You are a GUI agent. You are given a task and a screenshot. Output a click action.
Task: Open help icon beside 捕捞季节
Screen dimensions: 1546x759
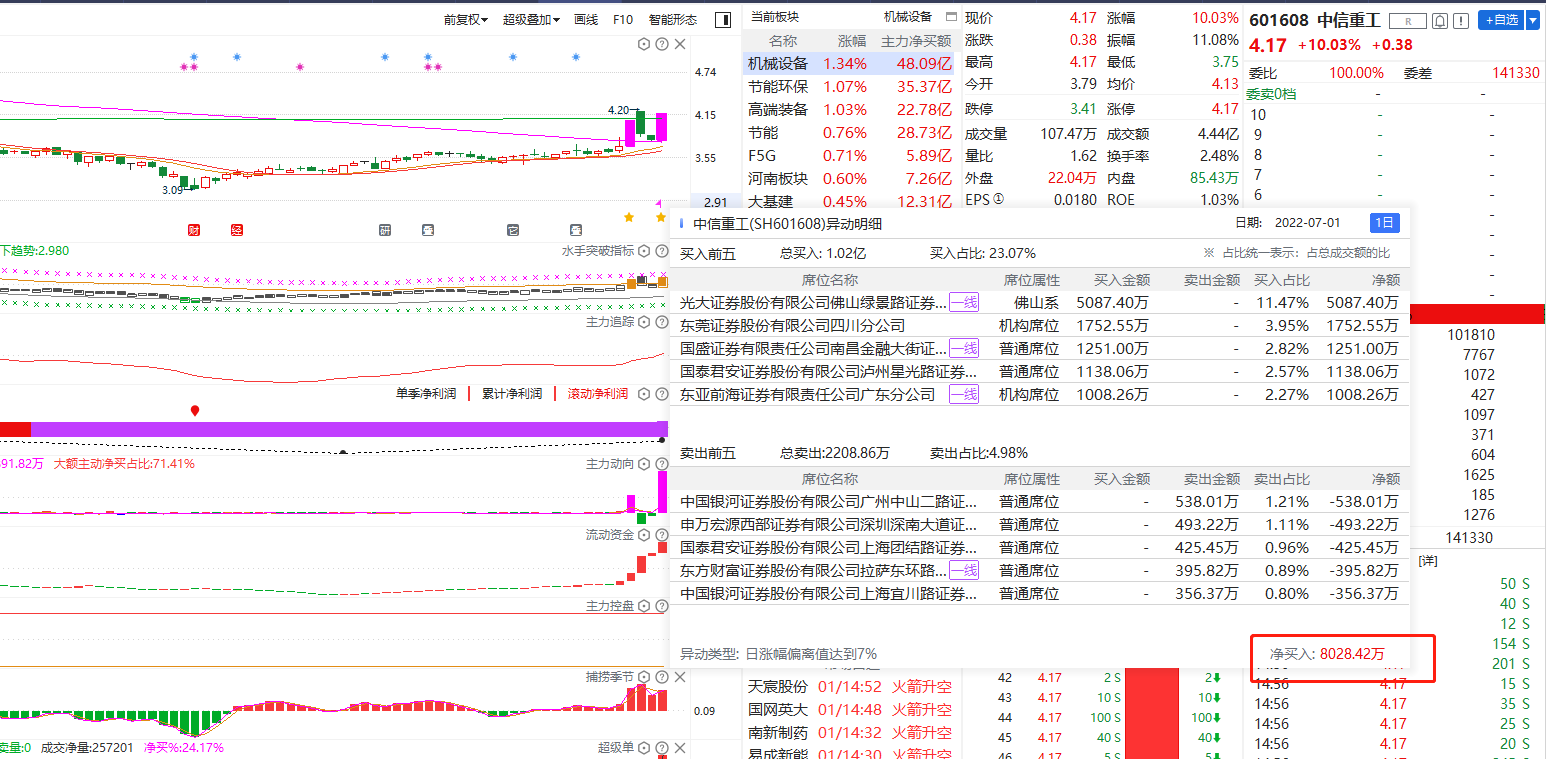(661, 677)
